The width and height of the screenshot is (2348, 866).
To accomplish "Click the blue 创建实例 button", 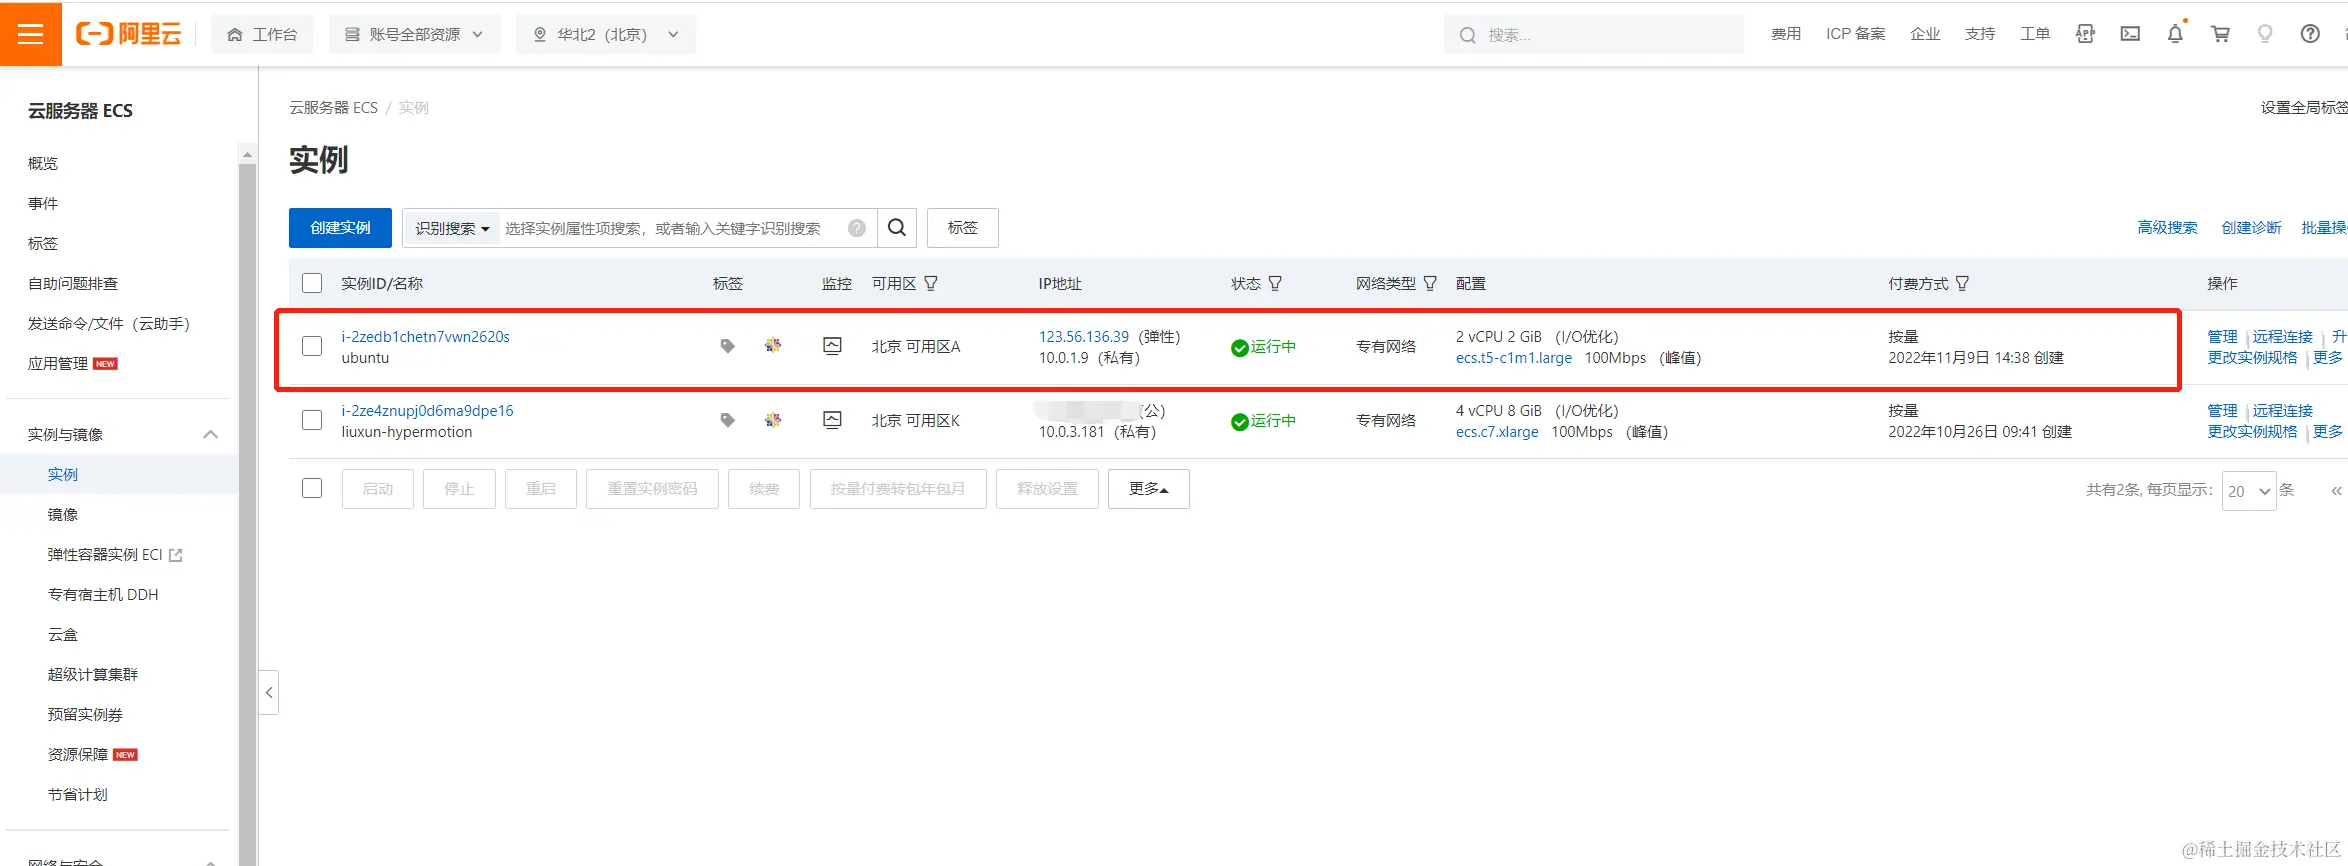I will [x=340, y=228].
